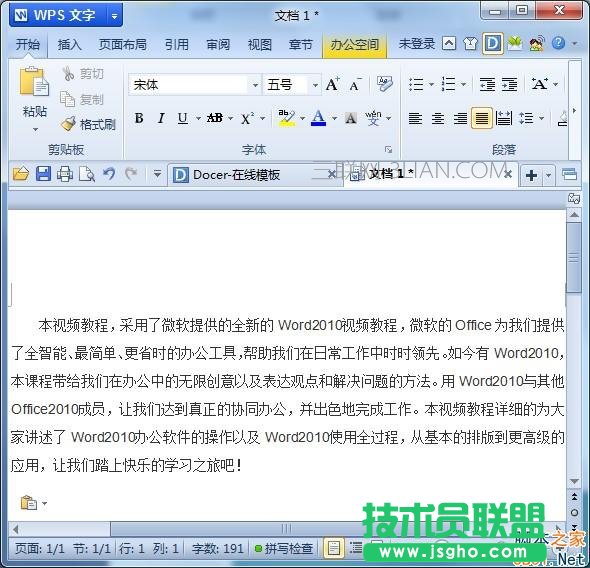Toggle strikethrough AB formatting
The height and width of the screenshot is (568, 590).
point(215,118)
